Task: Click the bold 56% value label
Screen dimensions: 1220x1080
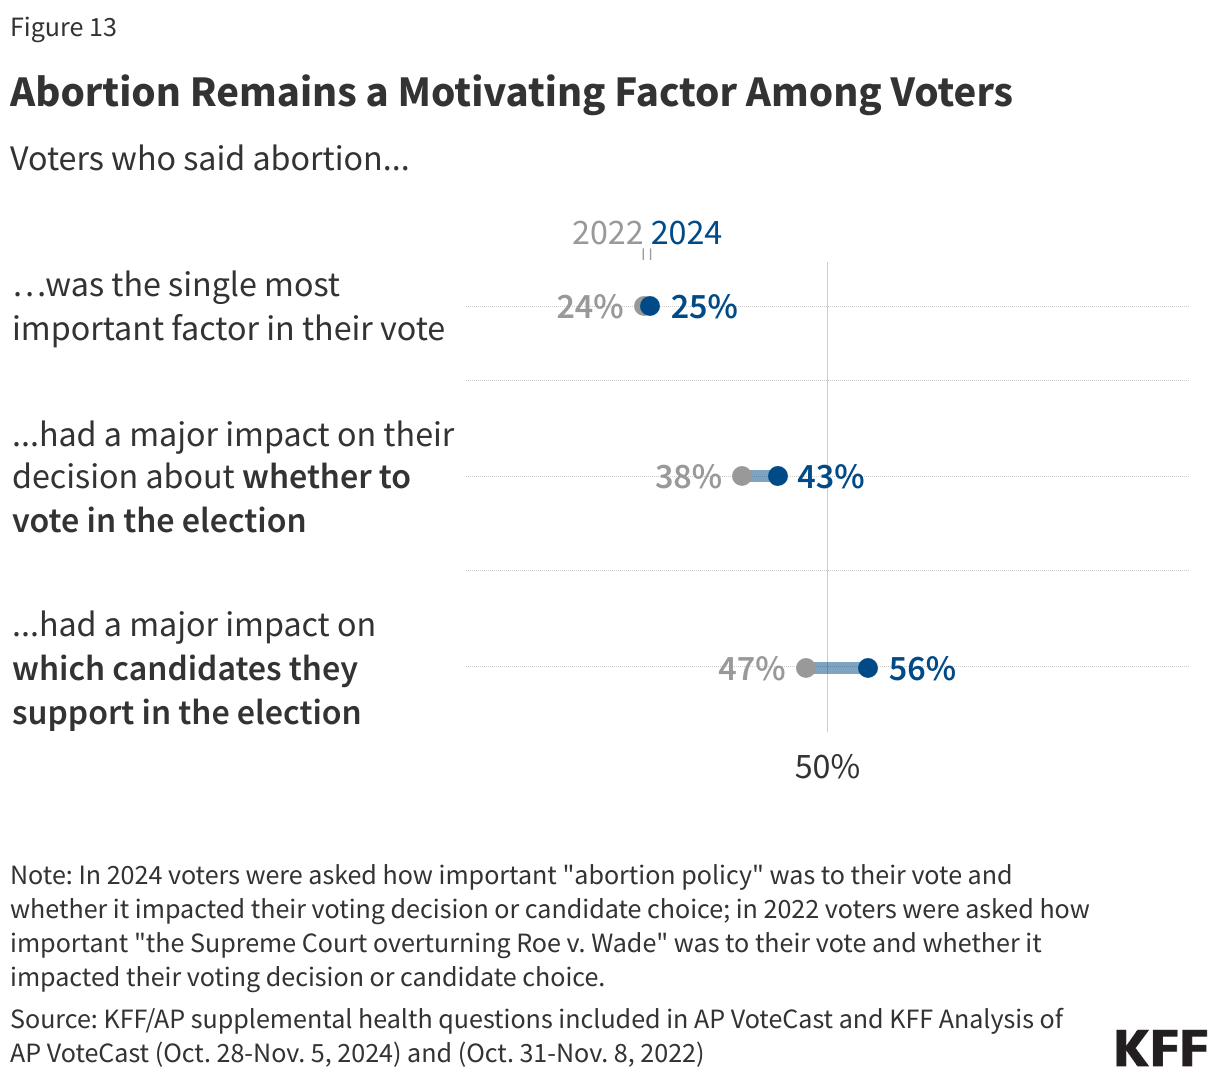Action: [922, 668]
